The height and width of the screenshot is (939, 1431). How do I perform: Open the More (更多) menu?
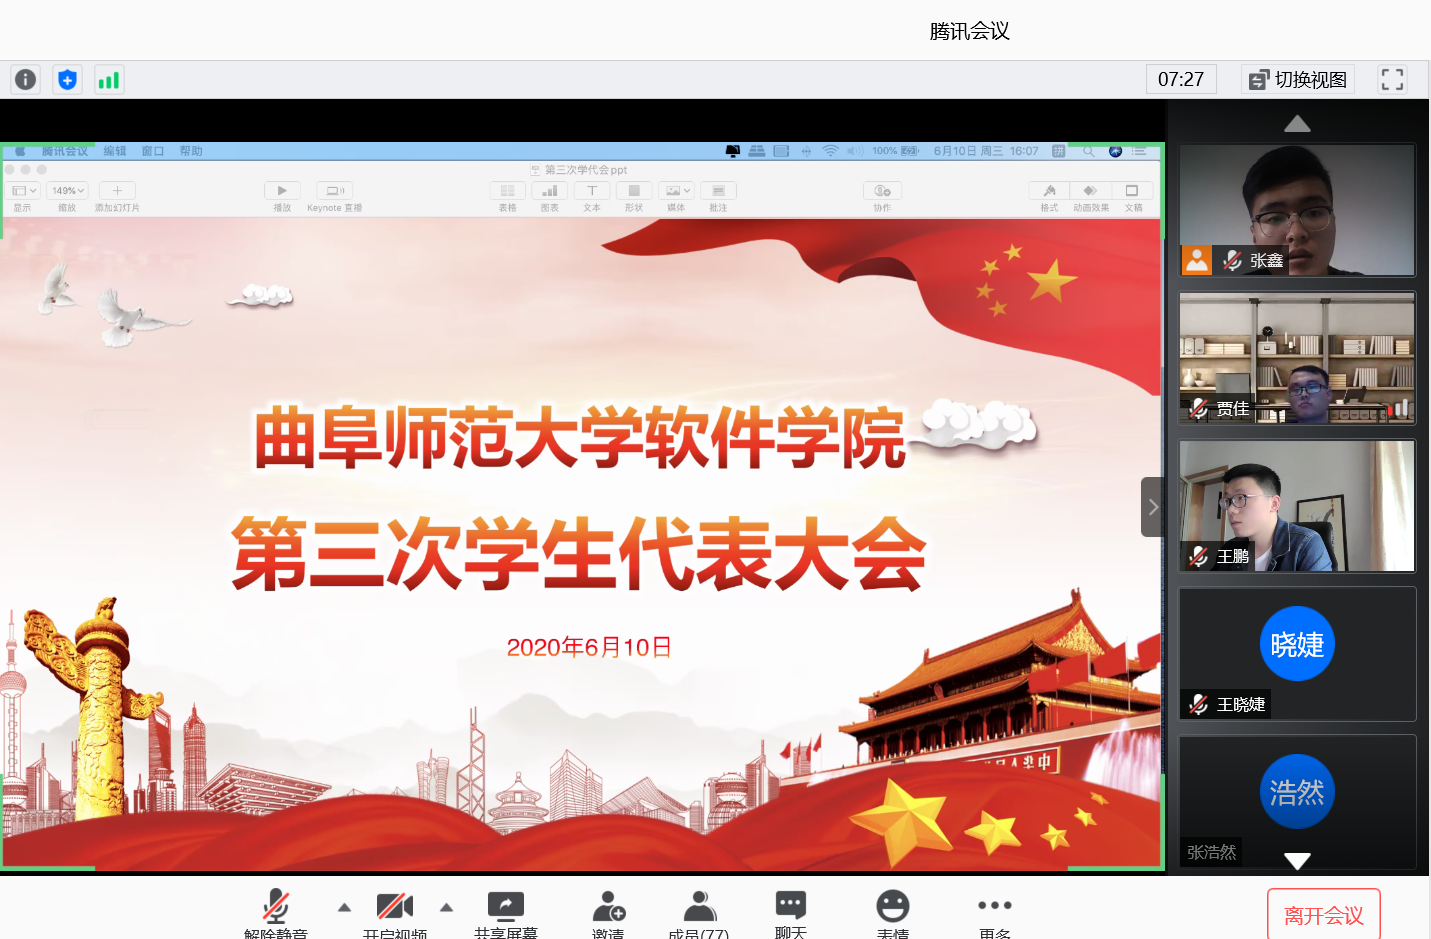(994, 909)
